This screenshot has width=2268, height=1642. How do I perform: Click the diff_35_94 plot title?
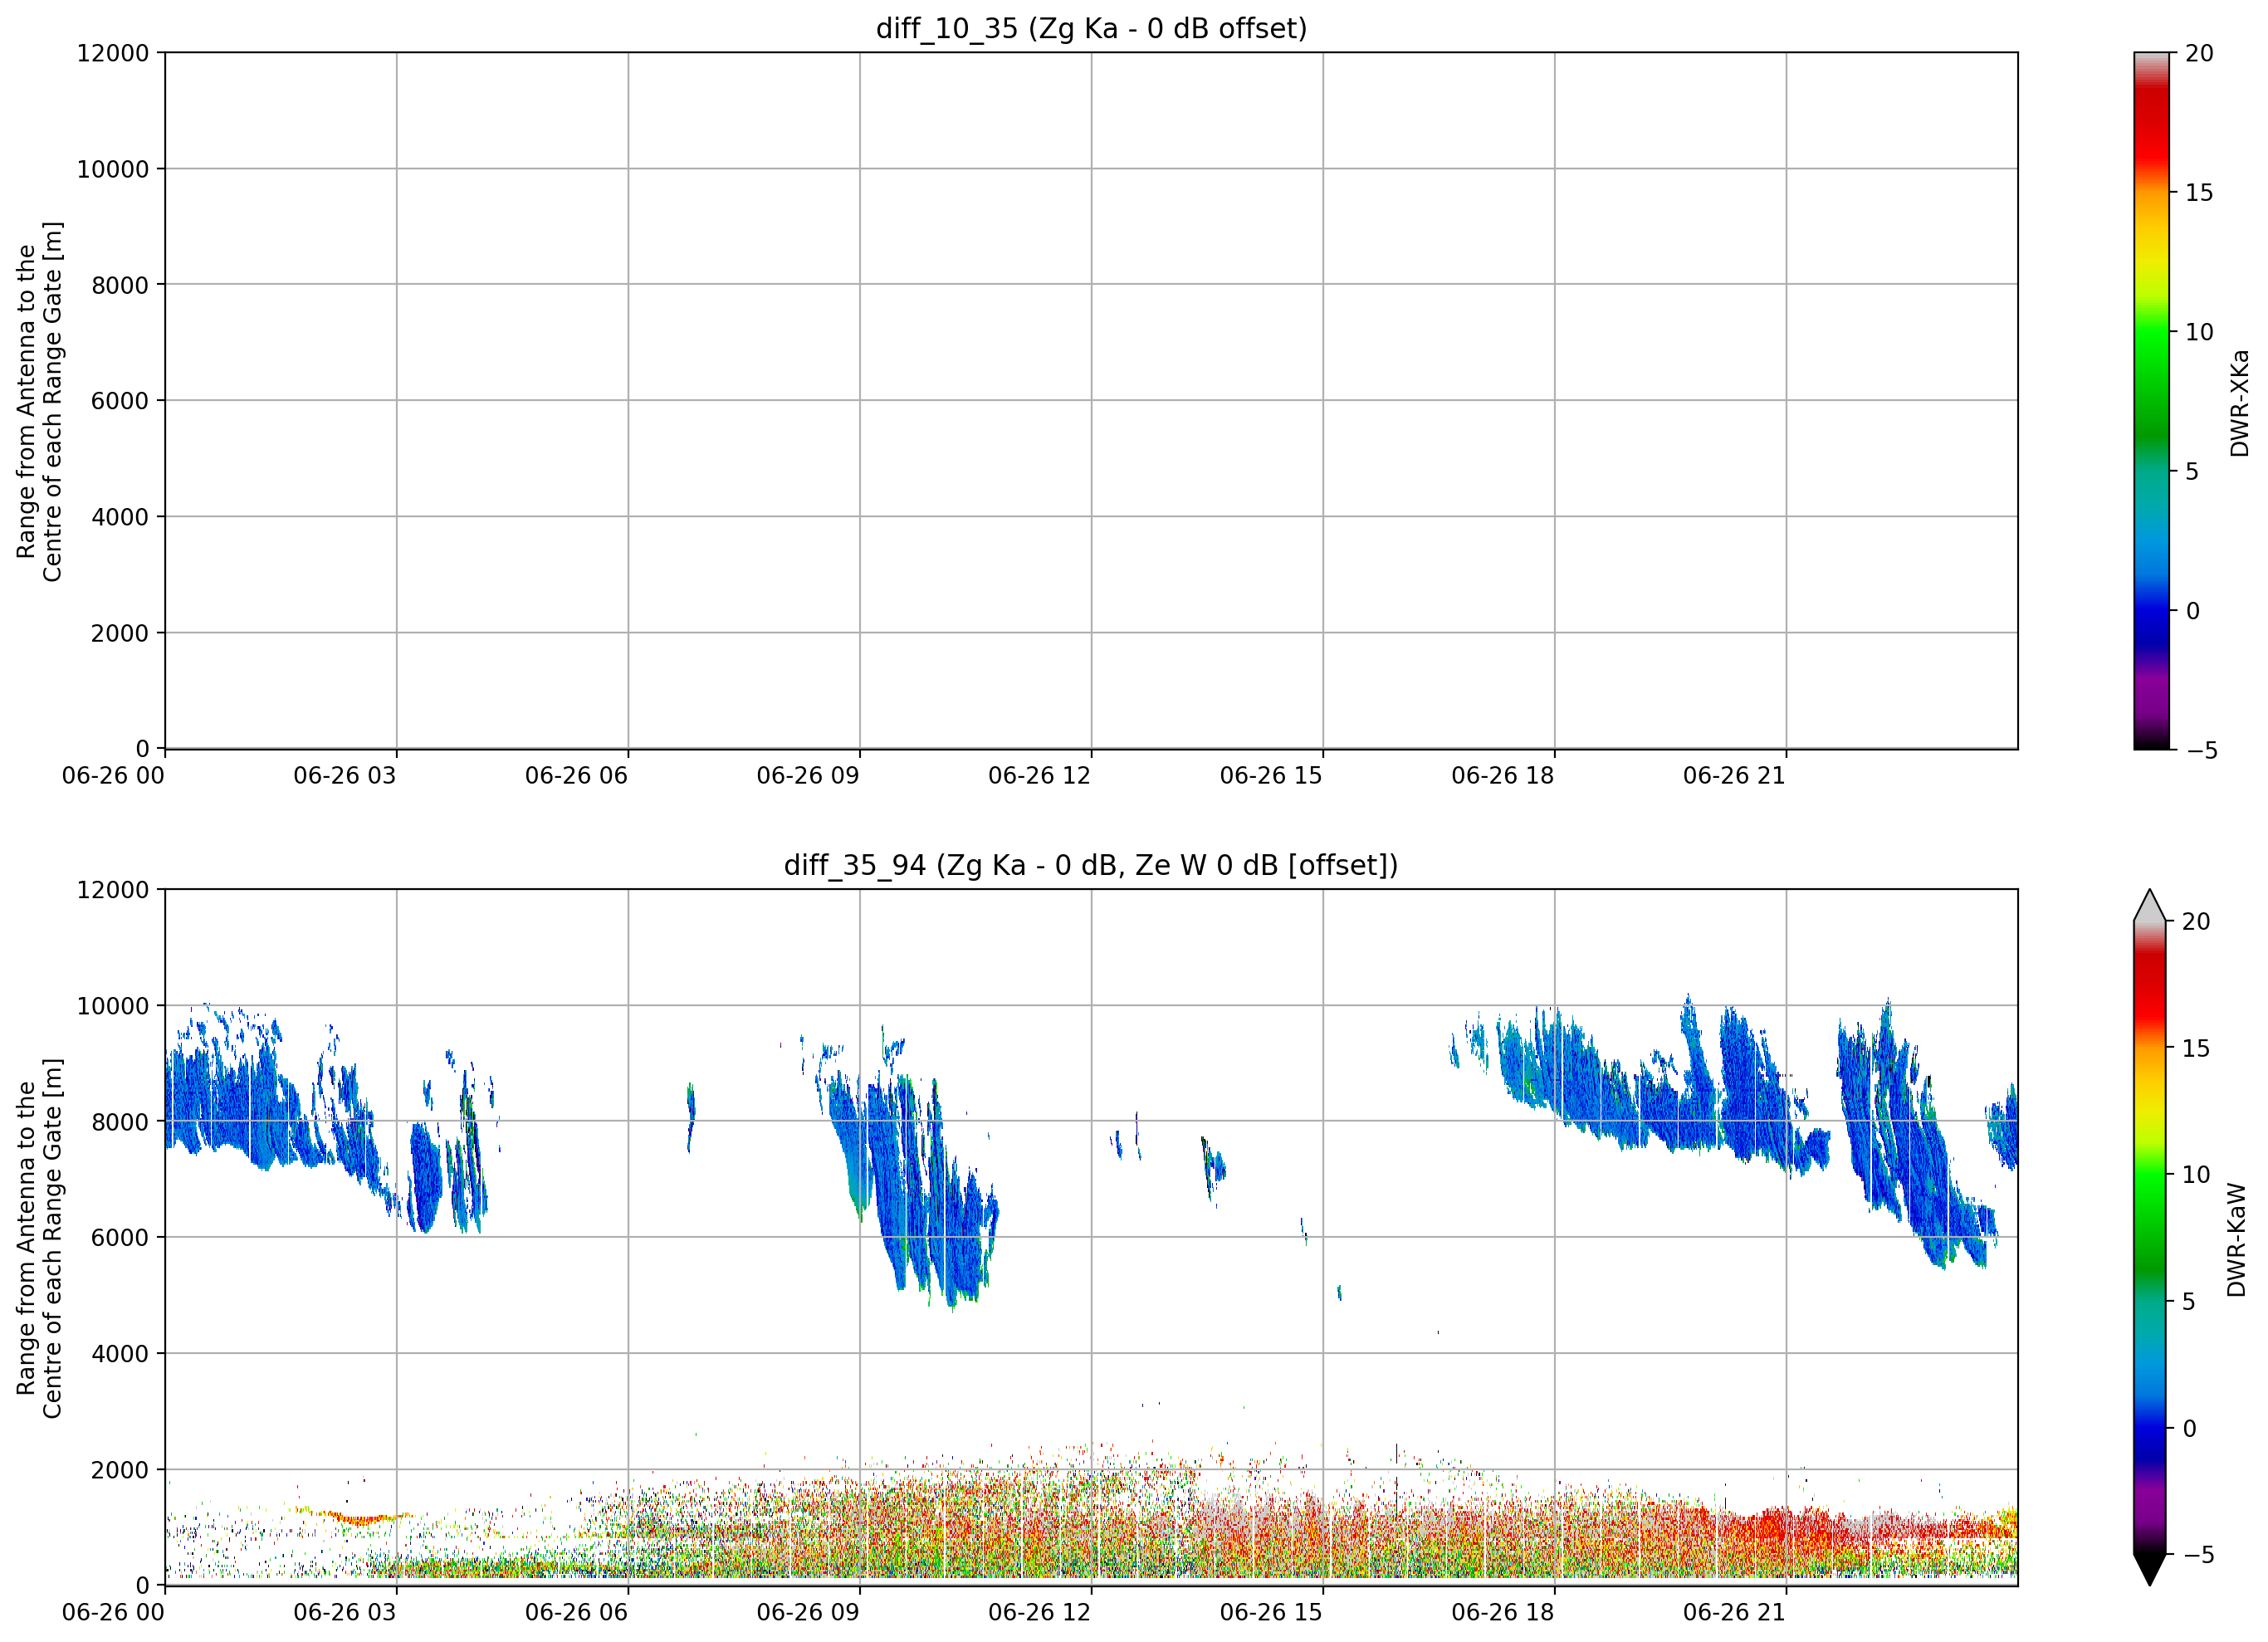click(x=1091, y=865)
